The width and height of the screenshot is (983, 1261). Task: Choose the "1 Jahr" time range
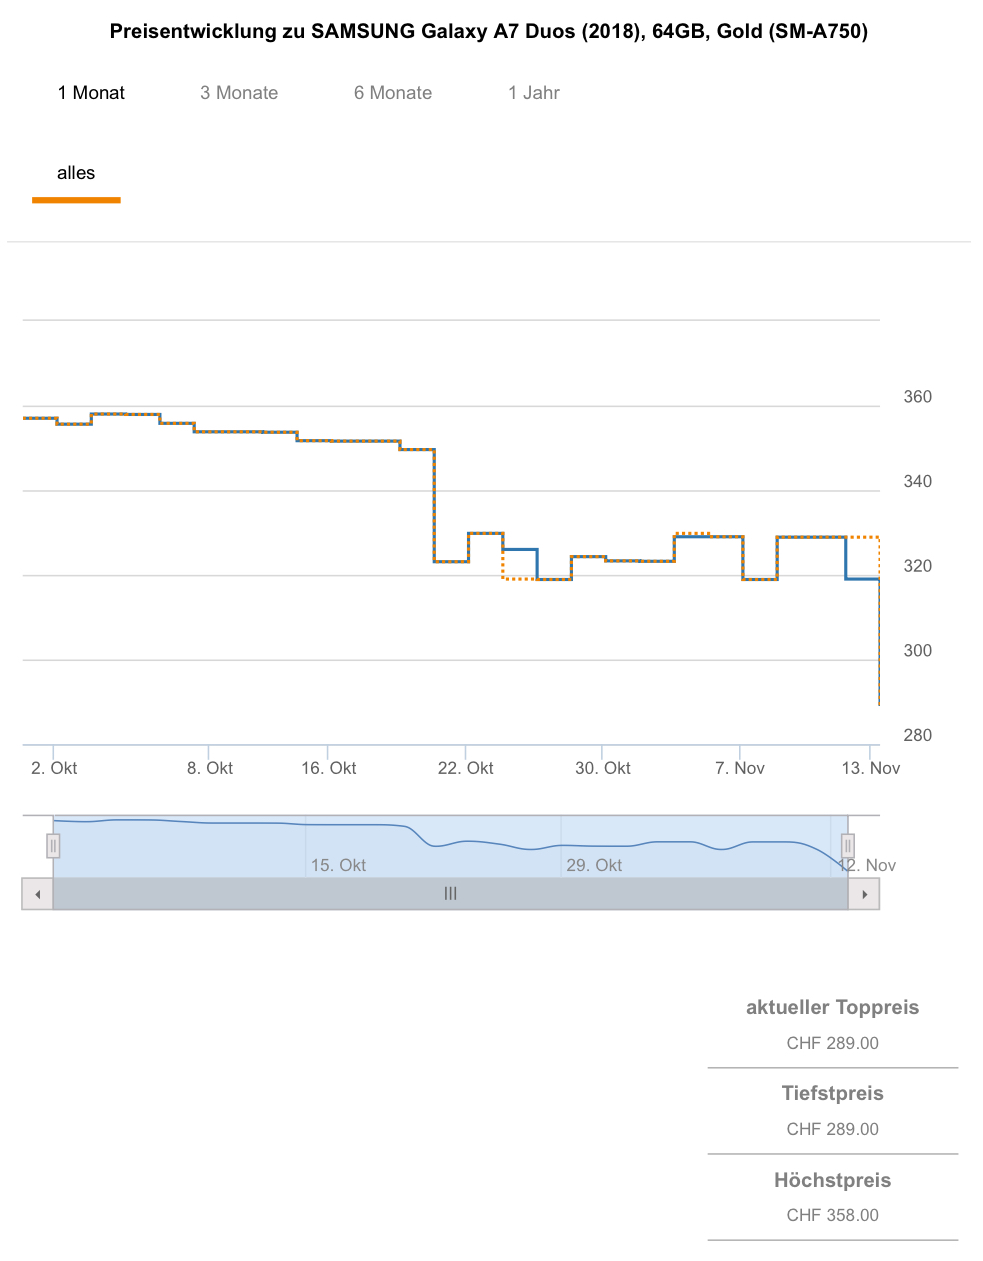click(534, 93)
